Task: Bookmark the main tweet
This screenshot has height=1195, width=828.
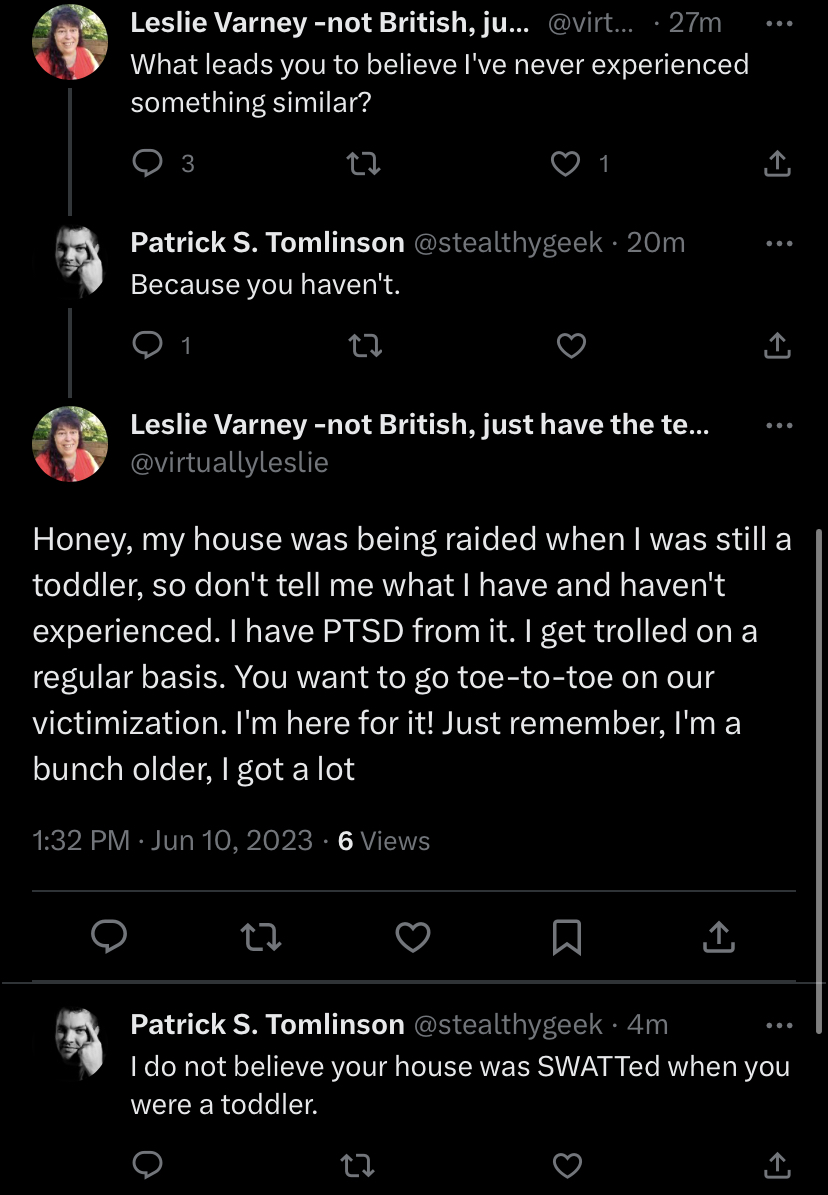Action: pos(566,937)
